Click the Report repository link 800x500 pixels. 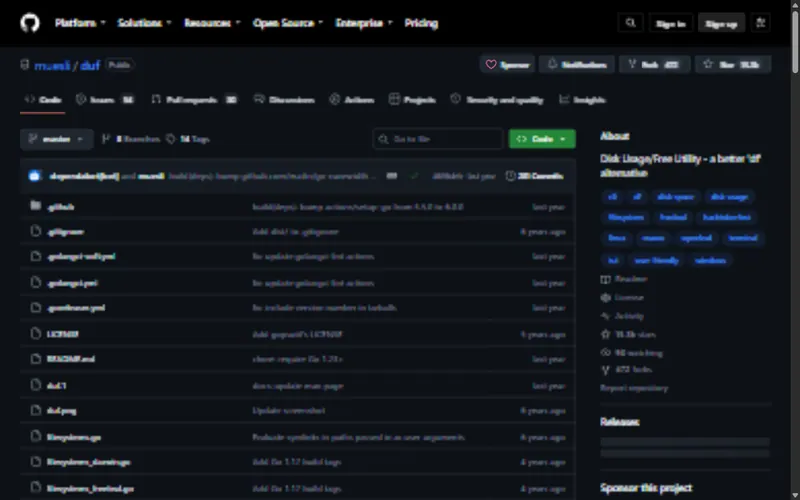[634, 388]
